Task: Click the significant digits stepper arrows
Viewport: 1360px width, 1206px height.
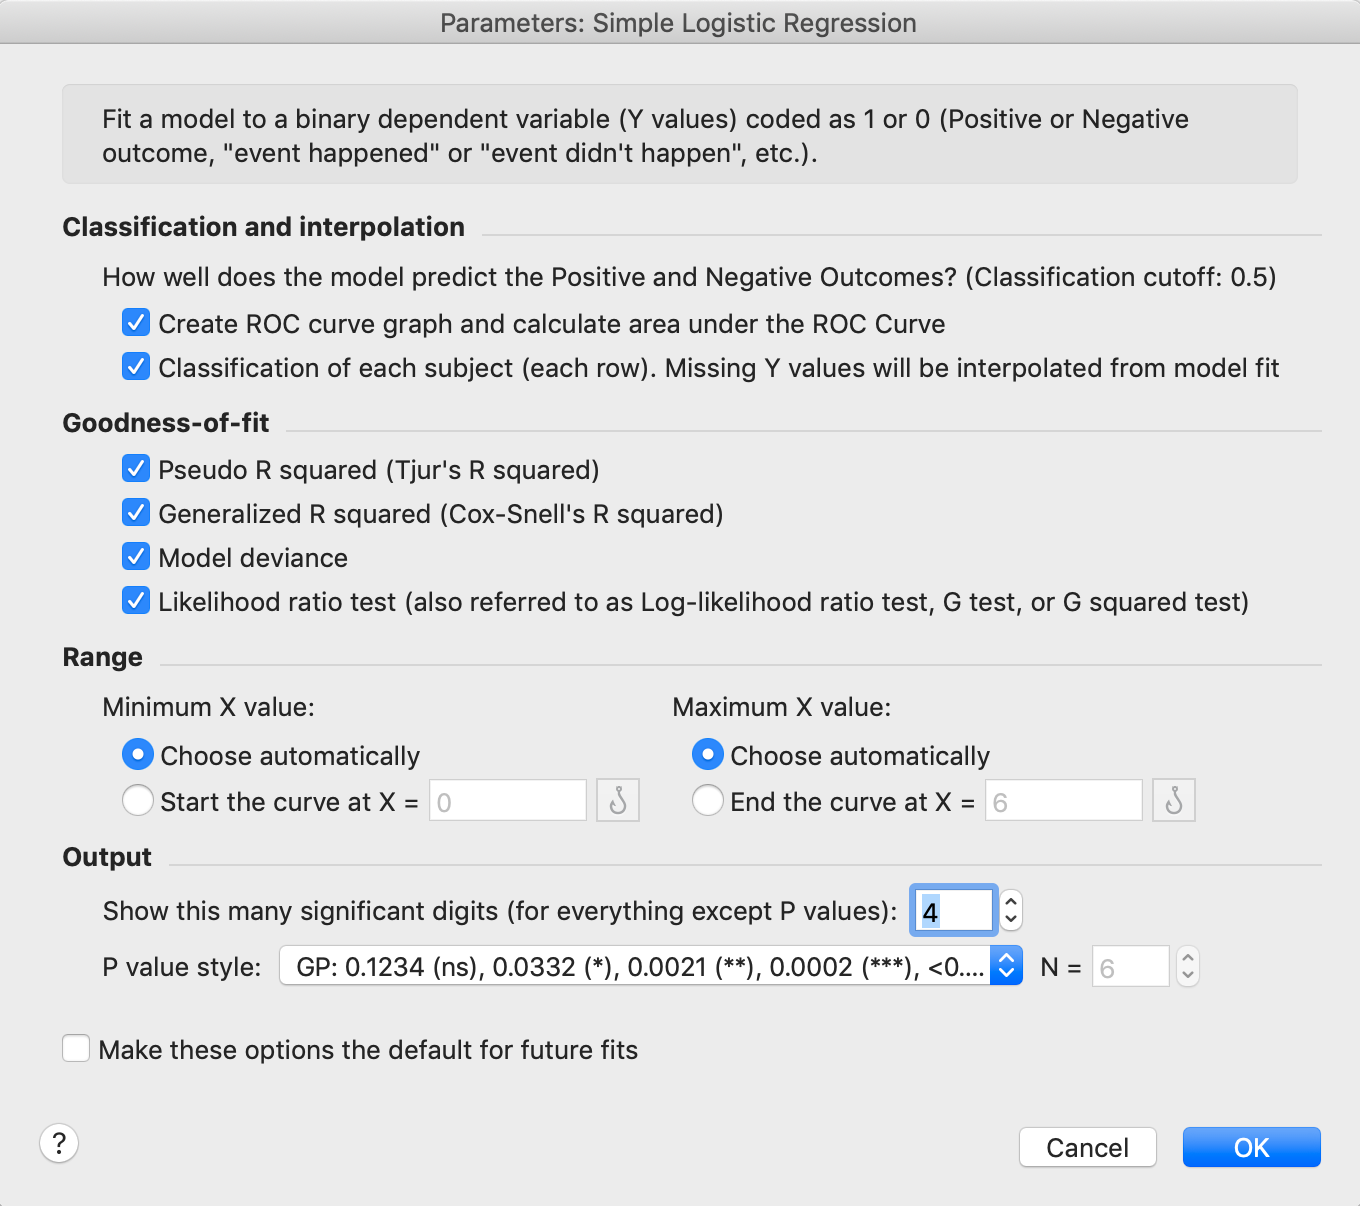Action: 1011,910
